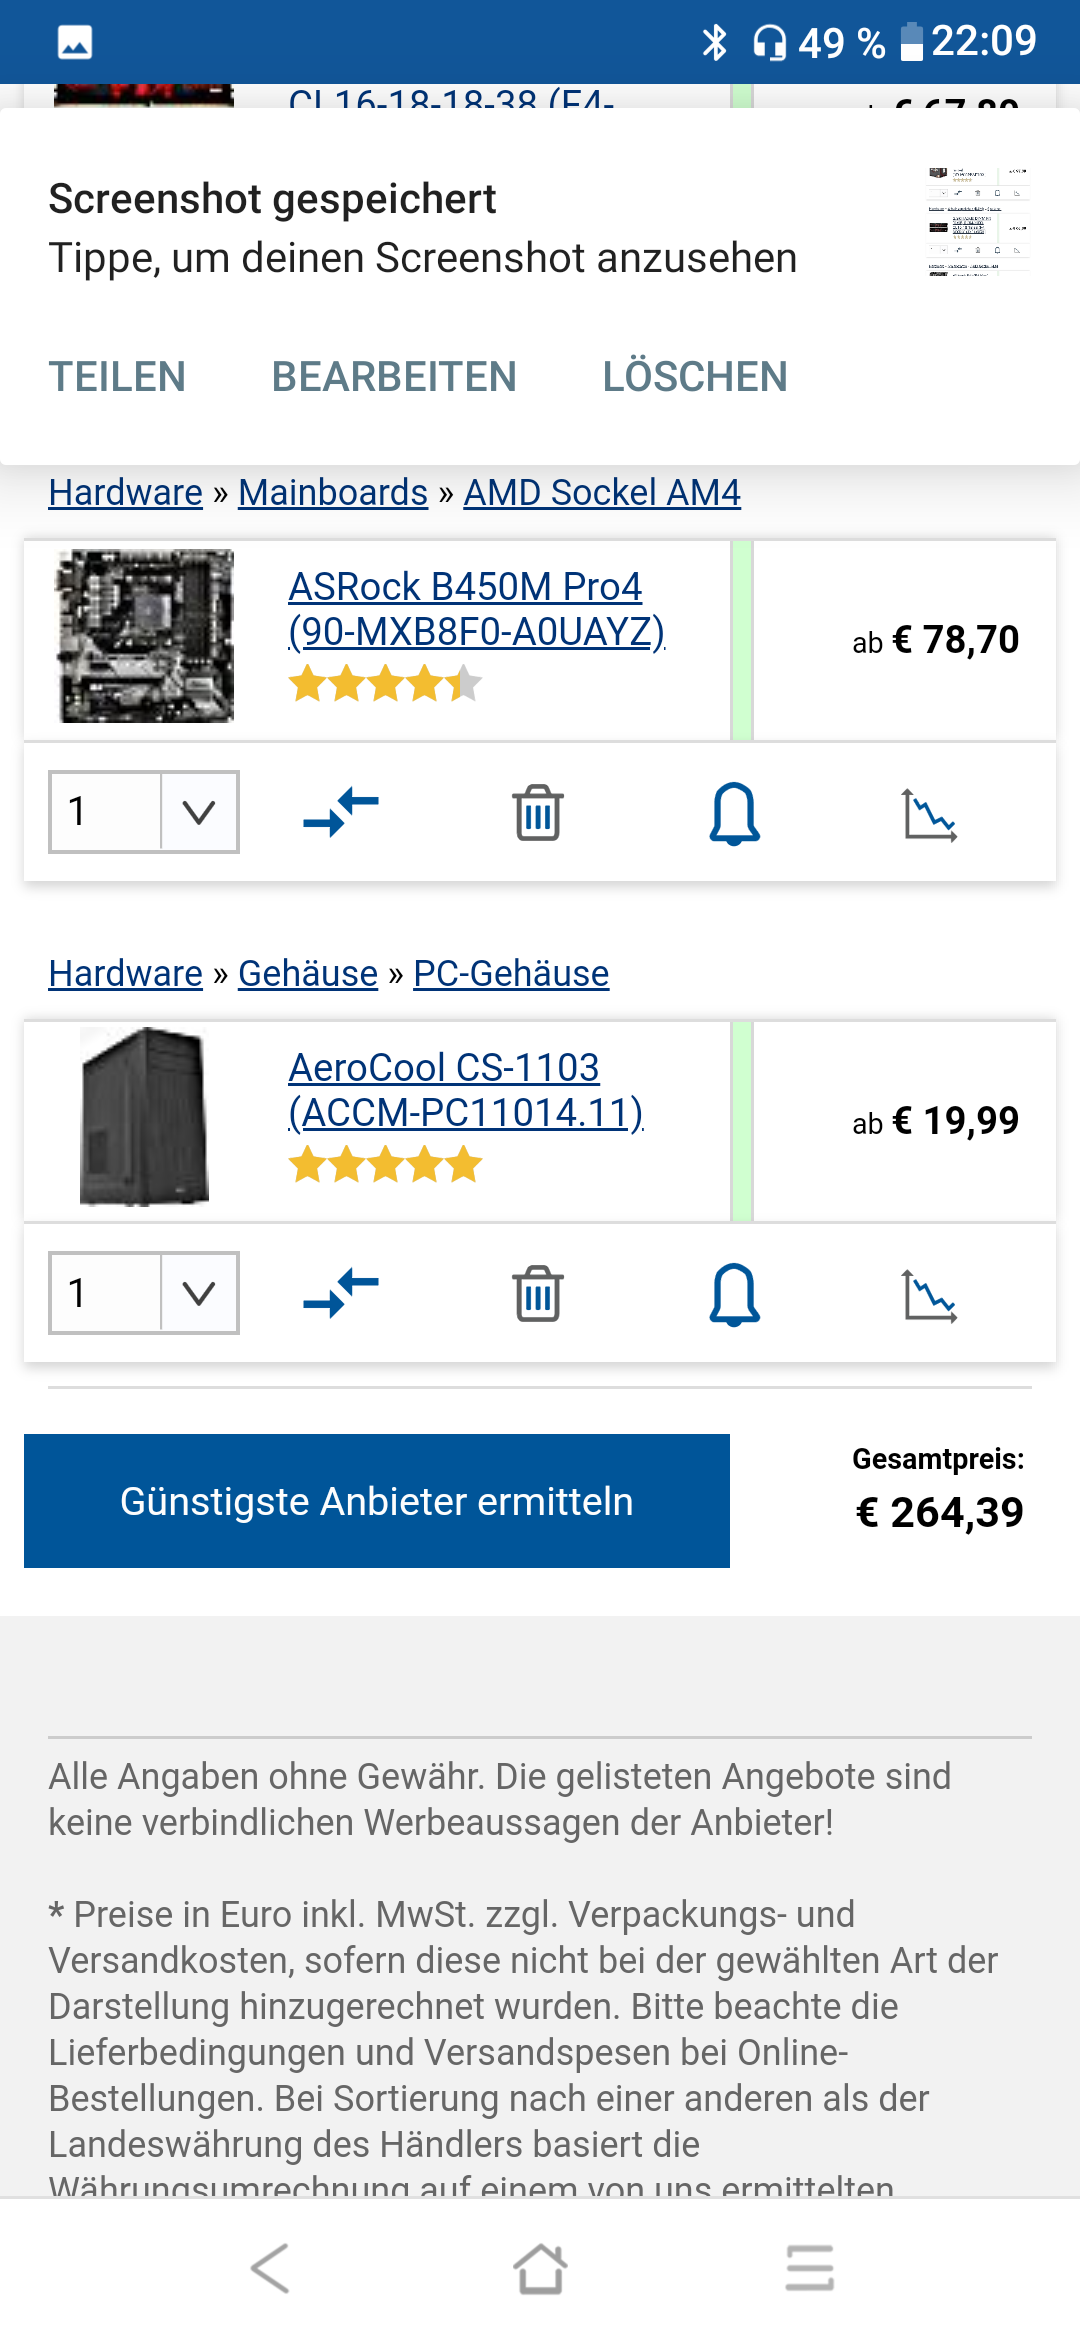Delete ASRock B450M Pro4 via trash icon
Viewport: 1080px width, 2340px height.
538,812
